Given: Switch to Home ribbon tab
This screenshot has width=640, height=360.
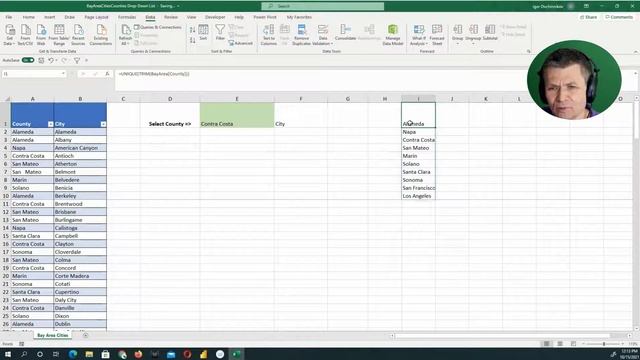Looking at the screenshot, I should pos(29,17).
